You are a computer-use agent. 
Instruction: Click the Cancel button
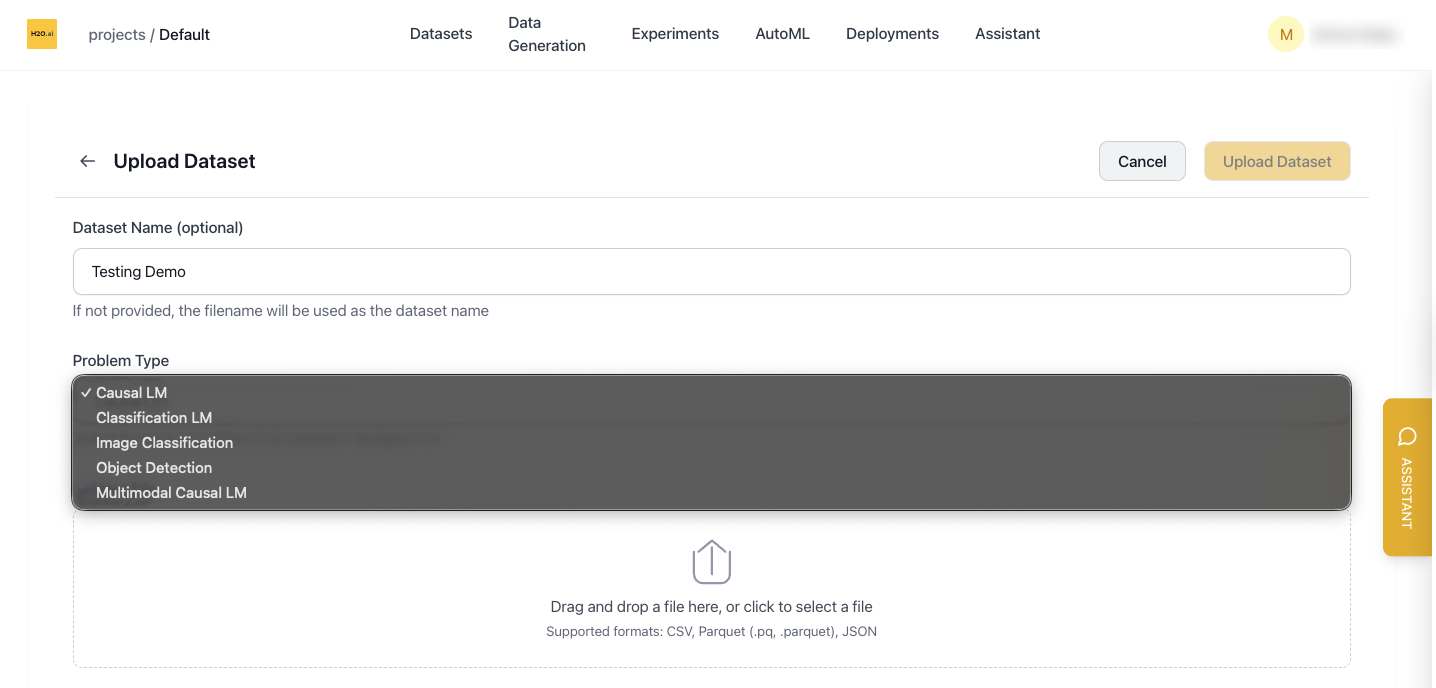pyautogui.click(x=1142, y=161)
